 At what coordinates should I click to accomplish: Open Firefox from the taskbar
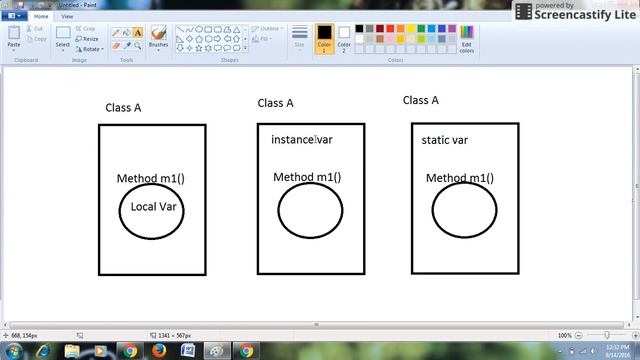[159, 351]
